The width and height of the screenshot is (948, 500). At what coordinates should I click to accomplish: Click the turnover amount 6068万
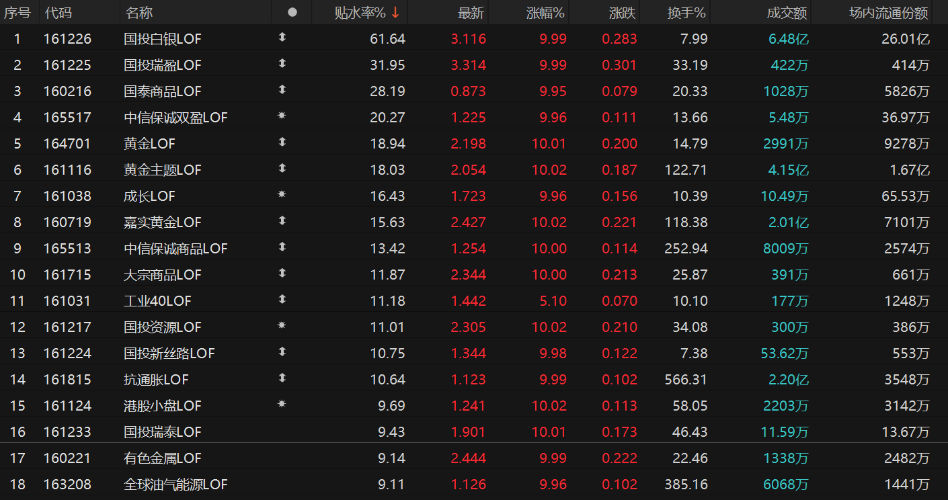(785, 484)
